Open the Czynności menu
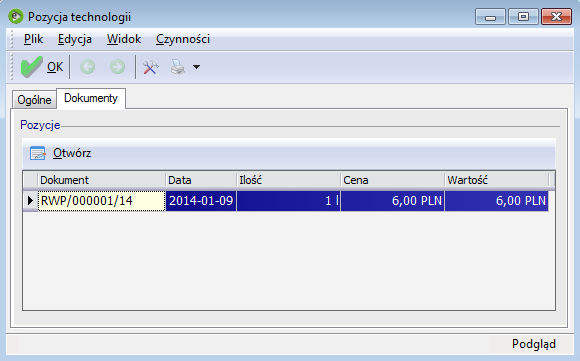 (183, 39)
